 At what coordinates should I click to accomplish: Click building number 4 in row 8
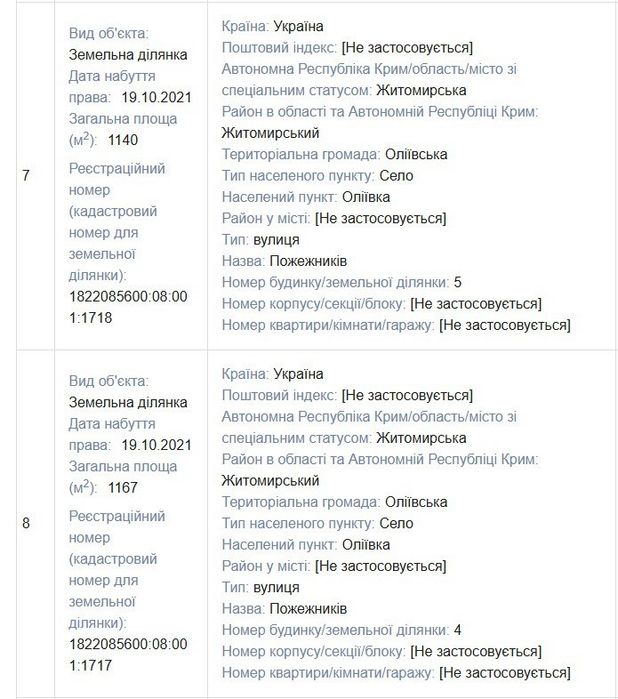(457, 630)
